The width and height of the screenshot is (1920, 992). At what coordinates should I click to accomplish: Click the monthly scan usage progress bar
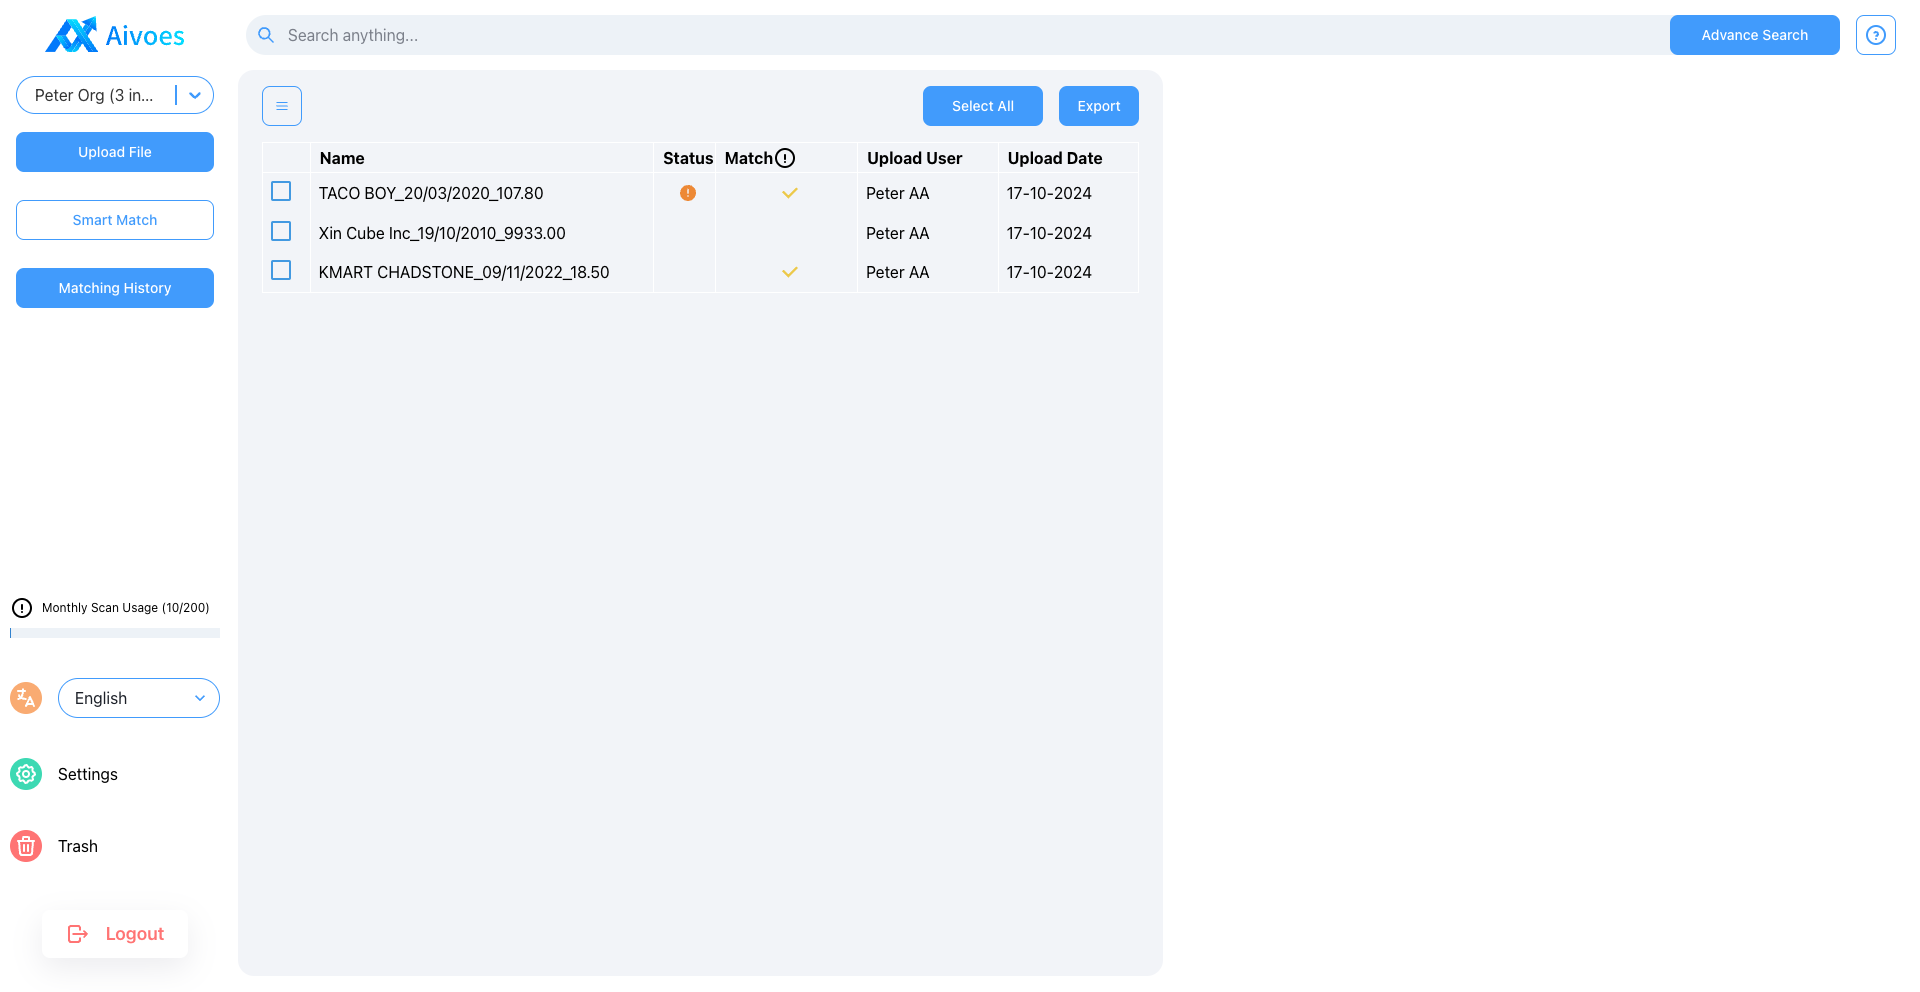click(x=115, y=633)
